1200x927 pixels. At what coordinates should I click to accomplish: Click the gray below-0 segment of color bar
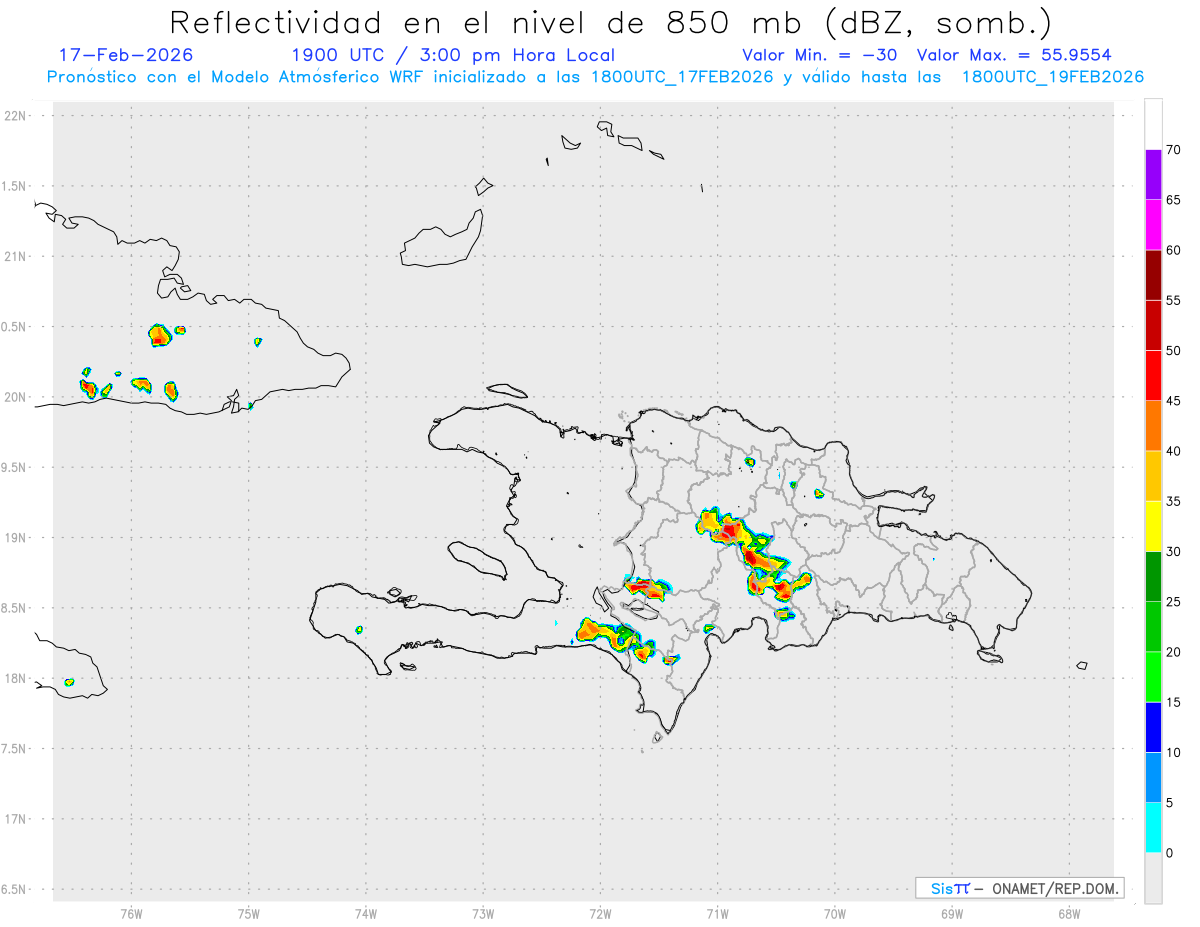click(1153, 878)
